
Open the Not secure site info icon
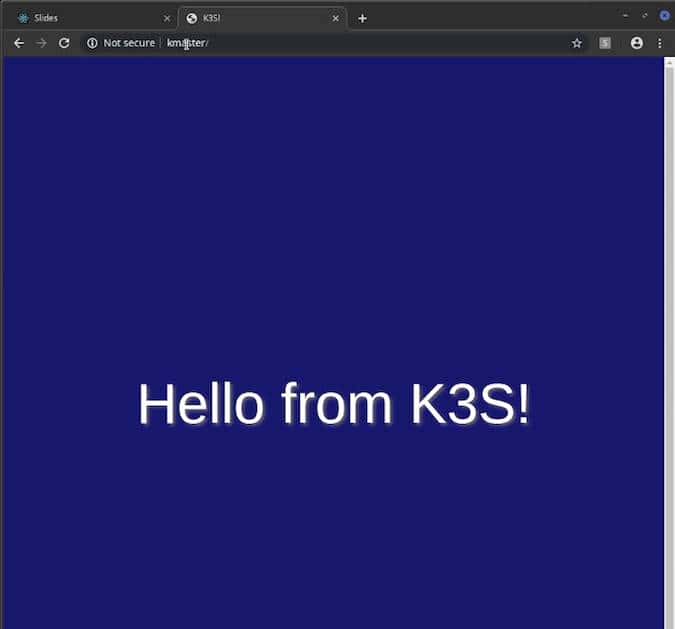click(x=92, y=43)
